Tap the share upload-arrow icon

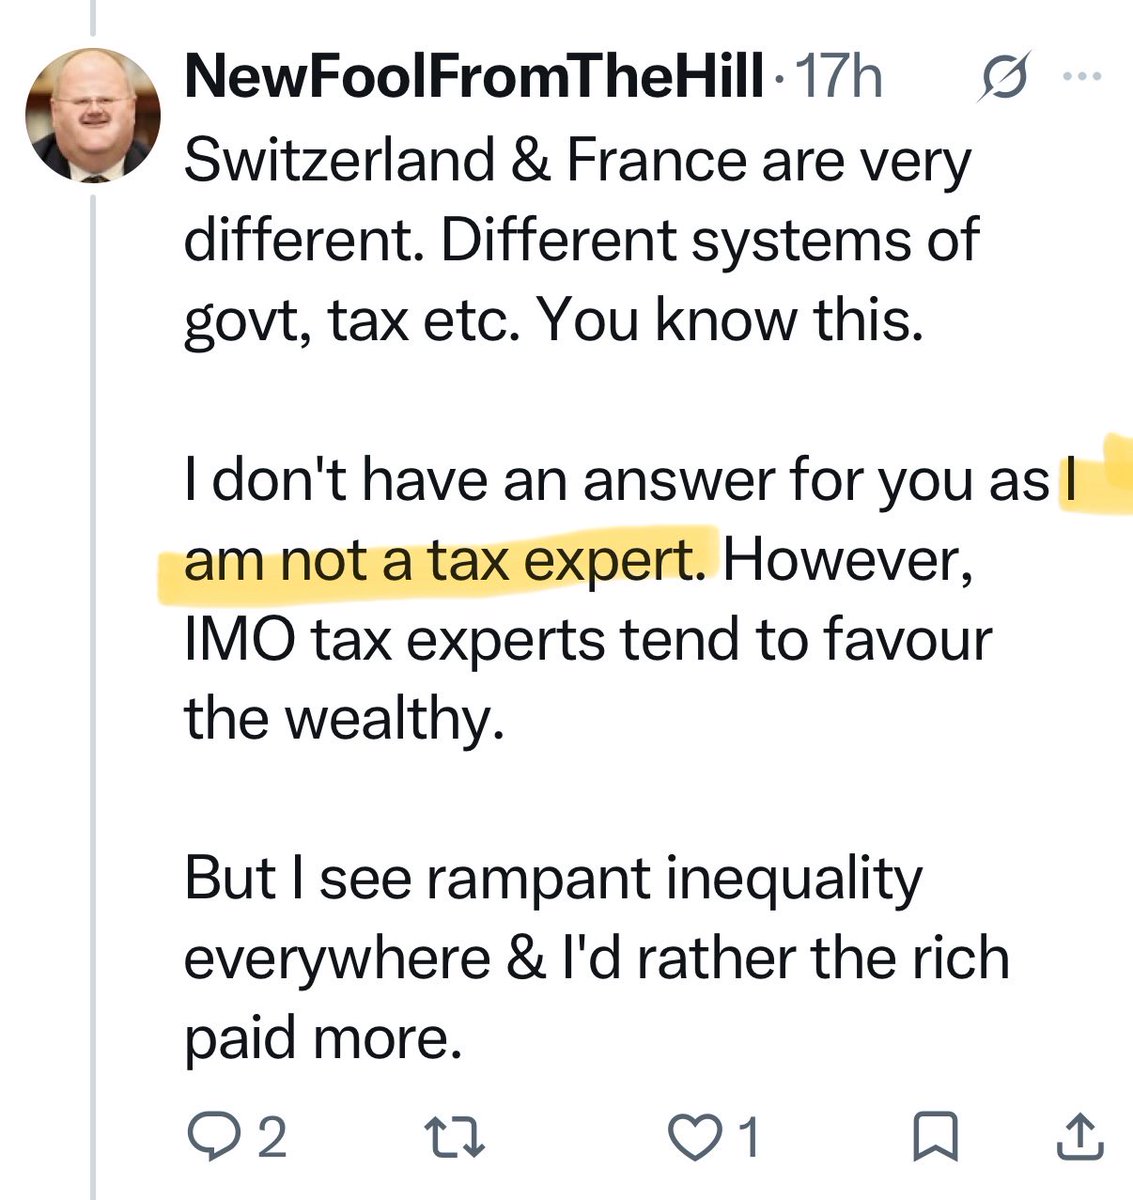click(x=1080, y=1138)
